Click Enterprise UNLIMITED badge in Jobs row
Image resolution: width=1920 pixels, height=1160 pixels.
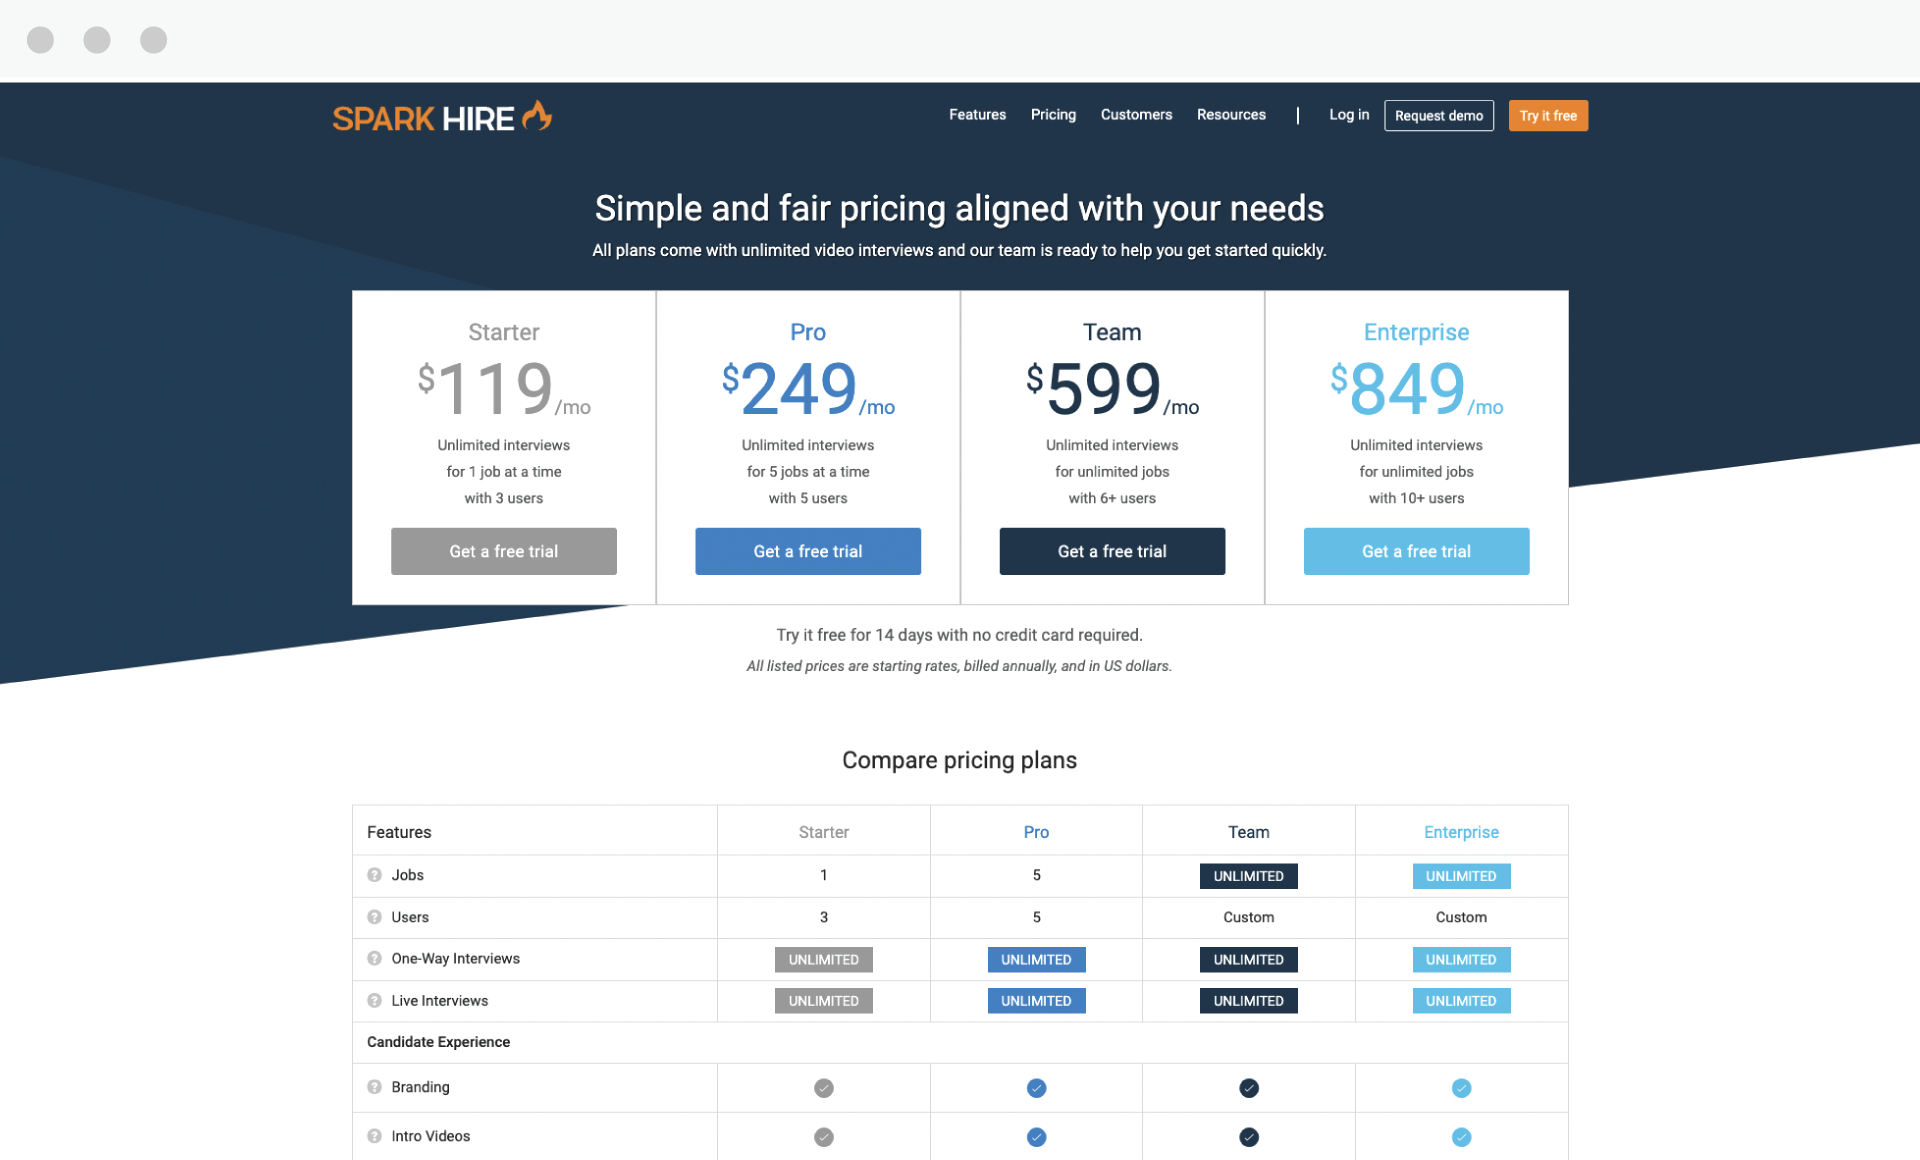point(1461,876)
